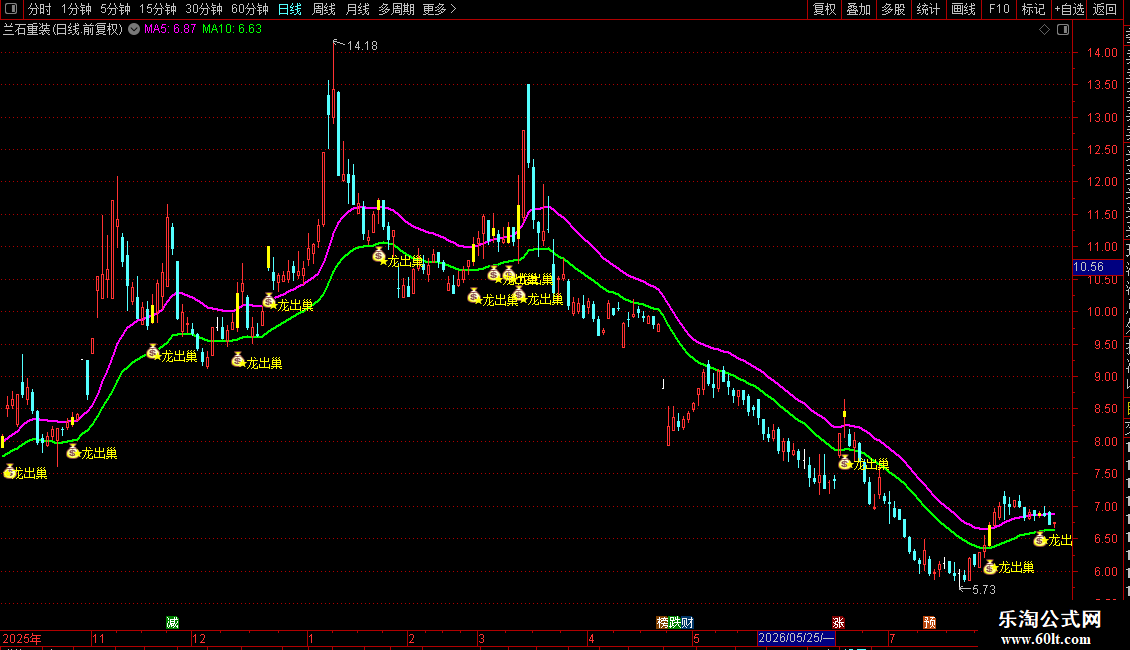Switch to 周线 weekly chart
This screenshot has width=1130, height=650.
(324, 9)
